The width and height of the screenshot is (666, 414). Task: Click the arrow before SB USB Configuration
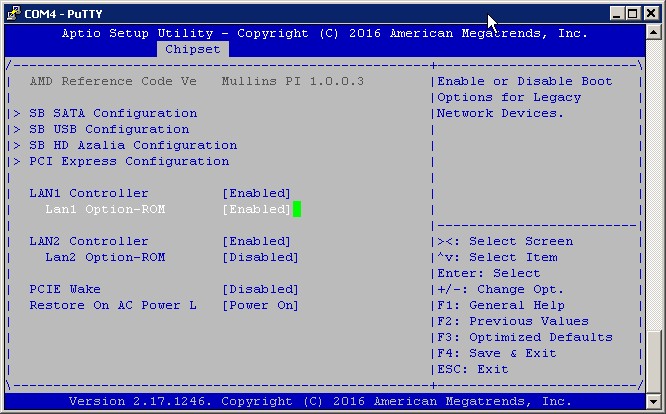[x=17, y=130]
